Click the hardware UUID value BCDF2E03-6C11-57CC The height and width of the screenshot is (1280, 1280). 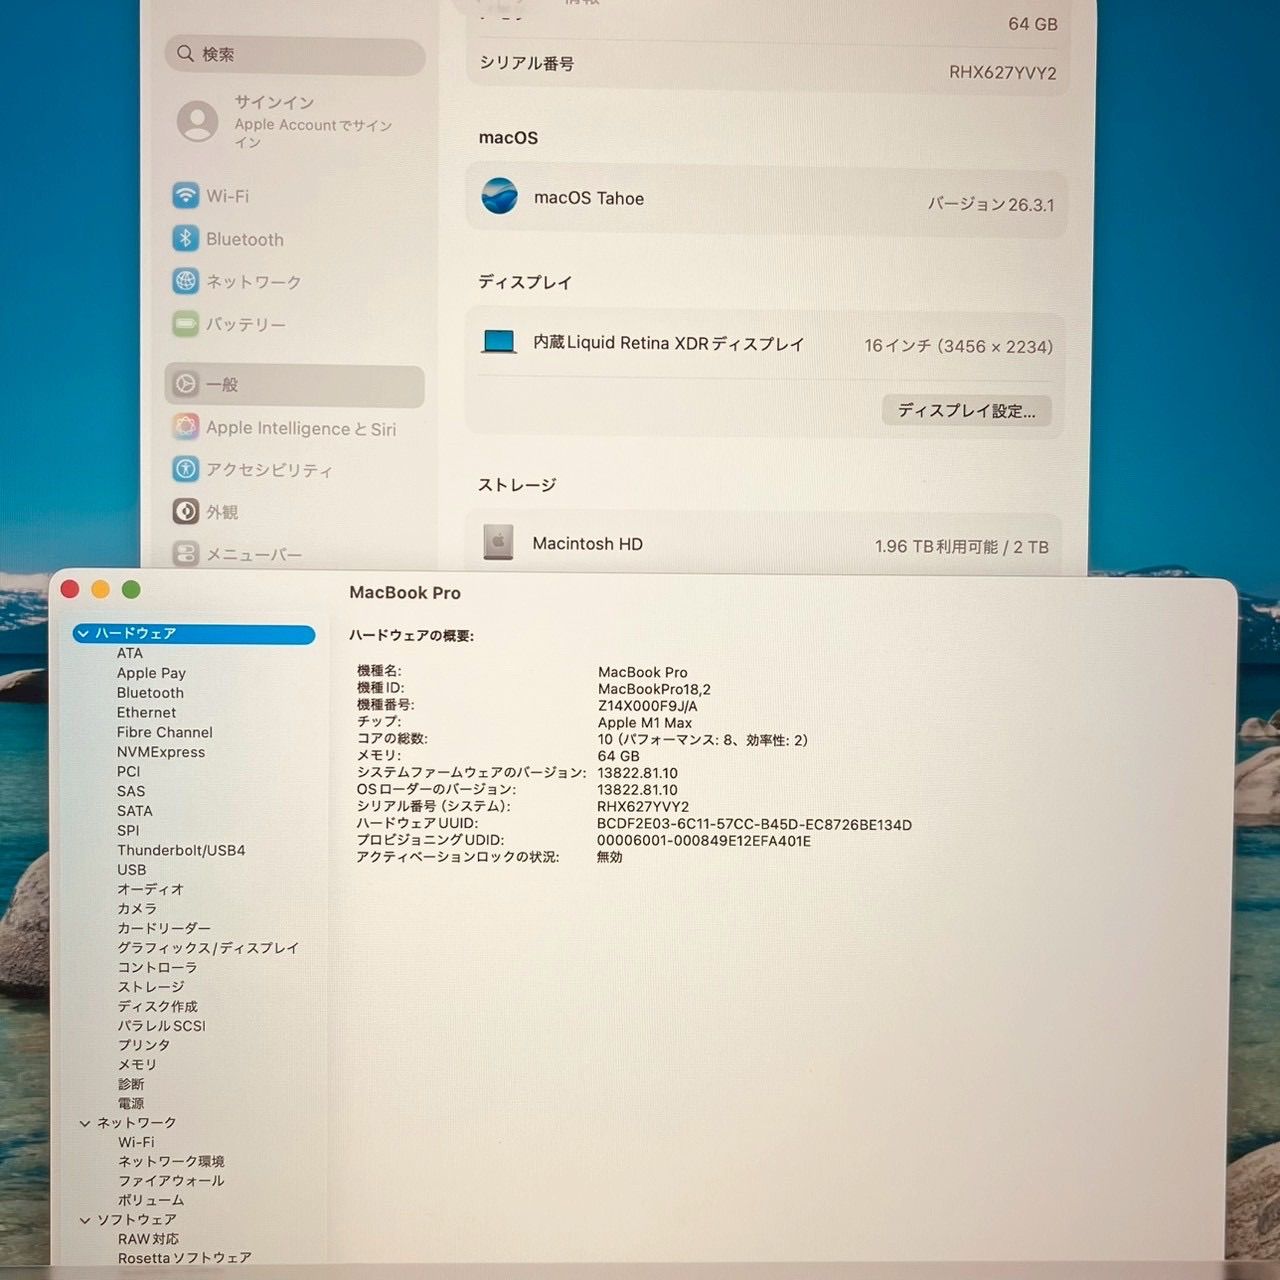pyautogui.click(x=754, y=825)
